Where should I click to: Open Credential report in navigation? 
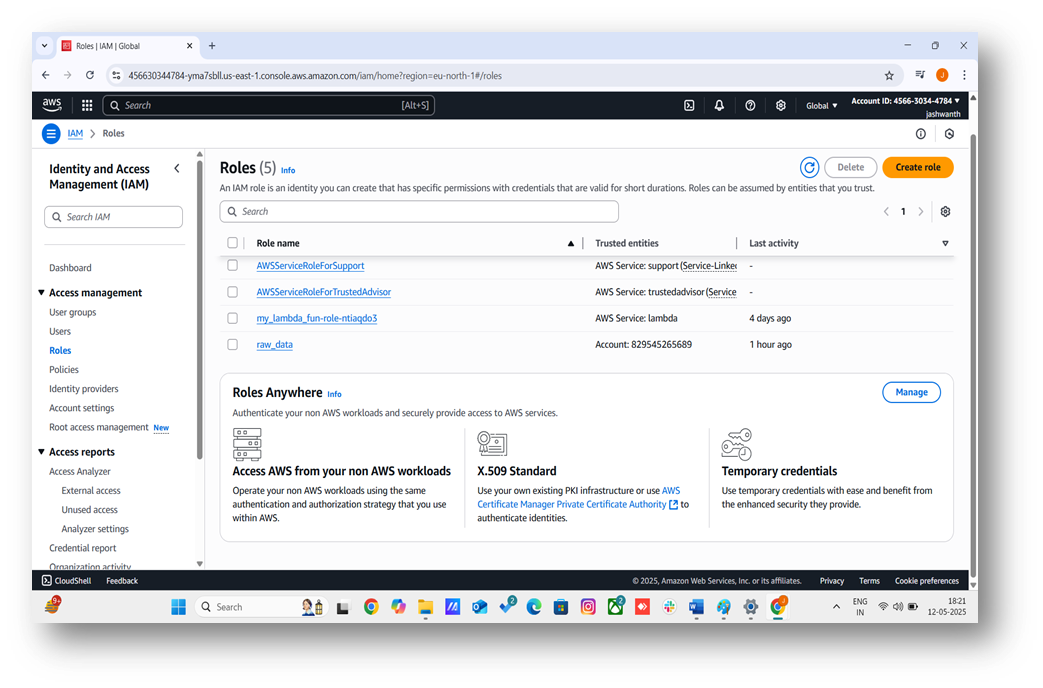pos(82,548)
